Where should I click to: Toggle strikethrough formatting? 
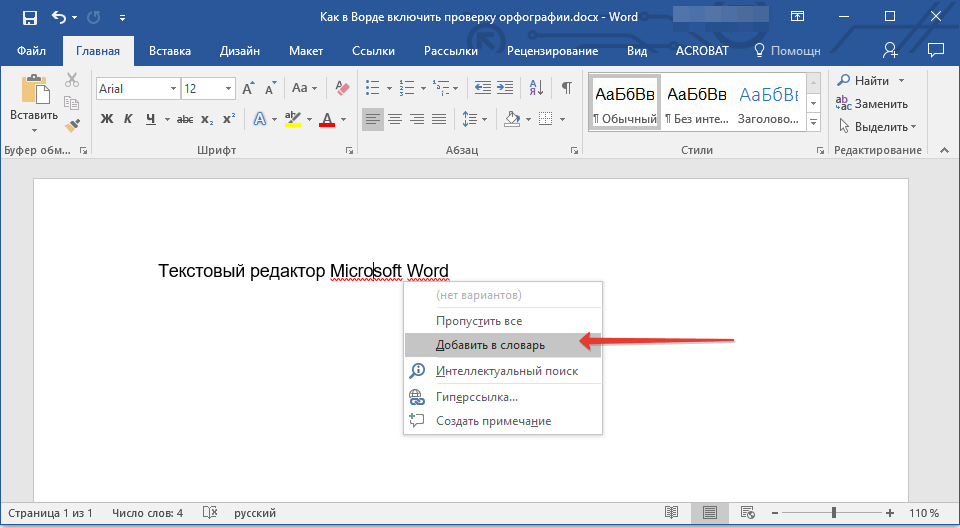click(x=184, y=119)
